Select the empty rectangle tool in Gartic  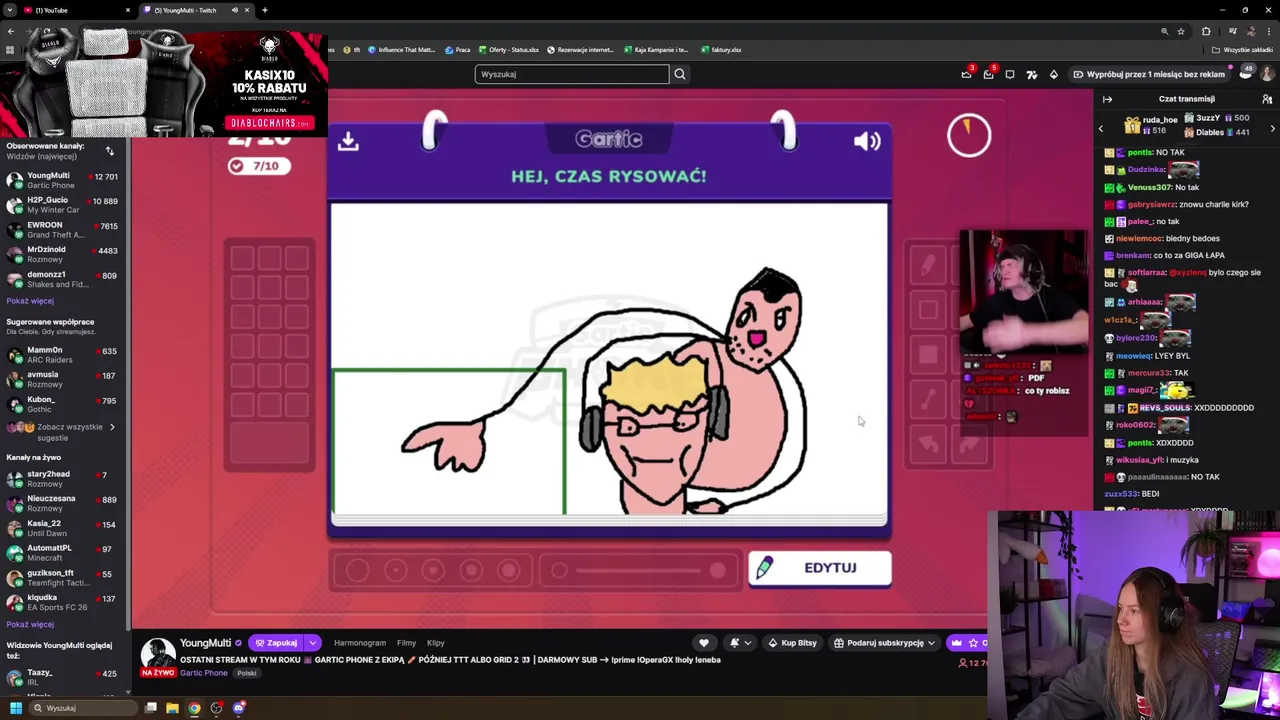(928, 310)
